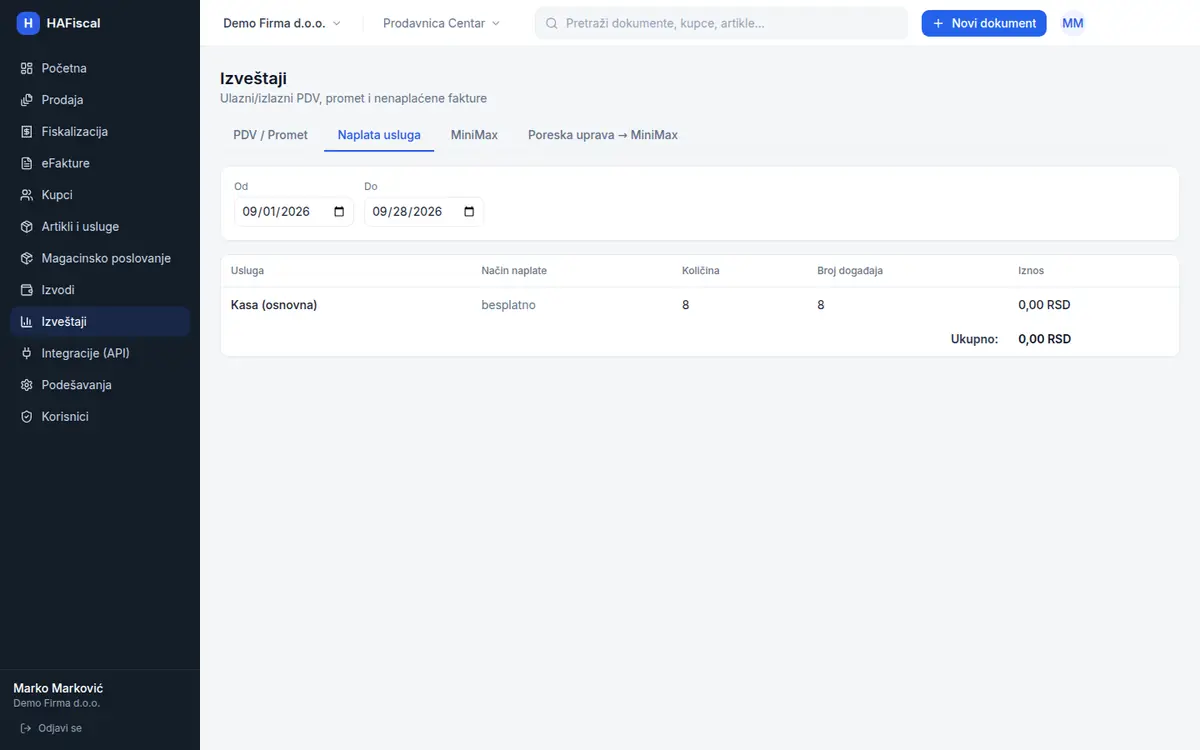Viewport: 1200px width, 750px height.
Task: Click the Broj događaja column header
Action: [x=850, y=271]
